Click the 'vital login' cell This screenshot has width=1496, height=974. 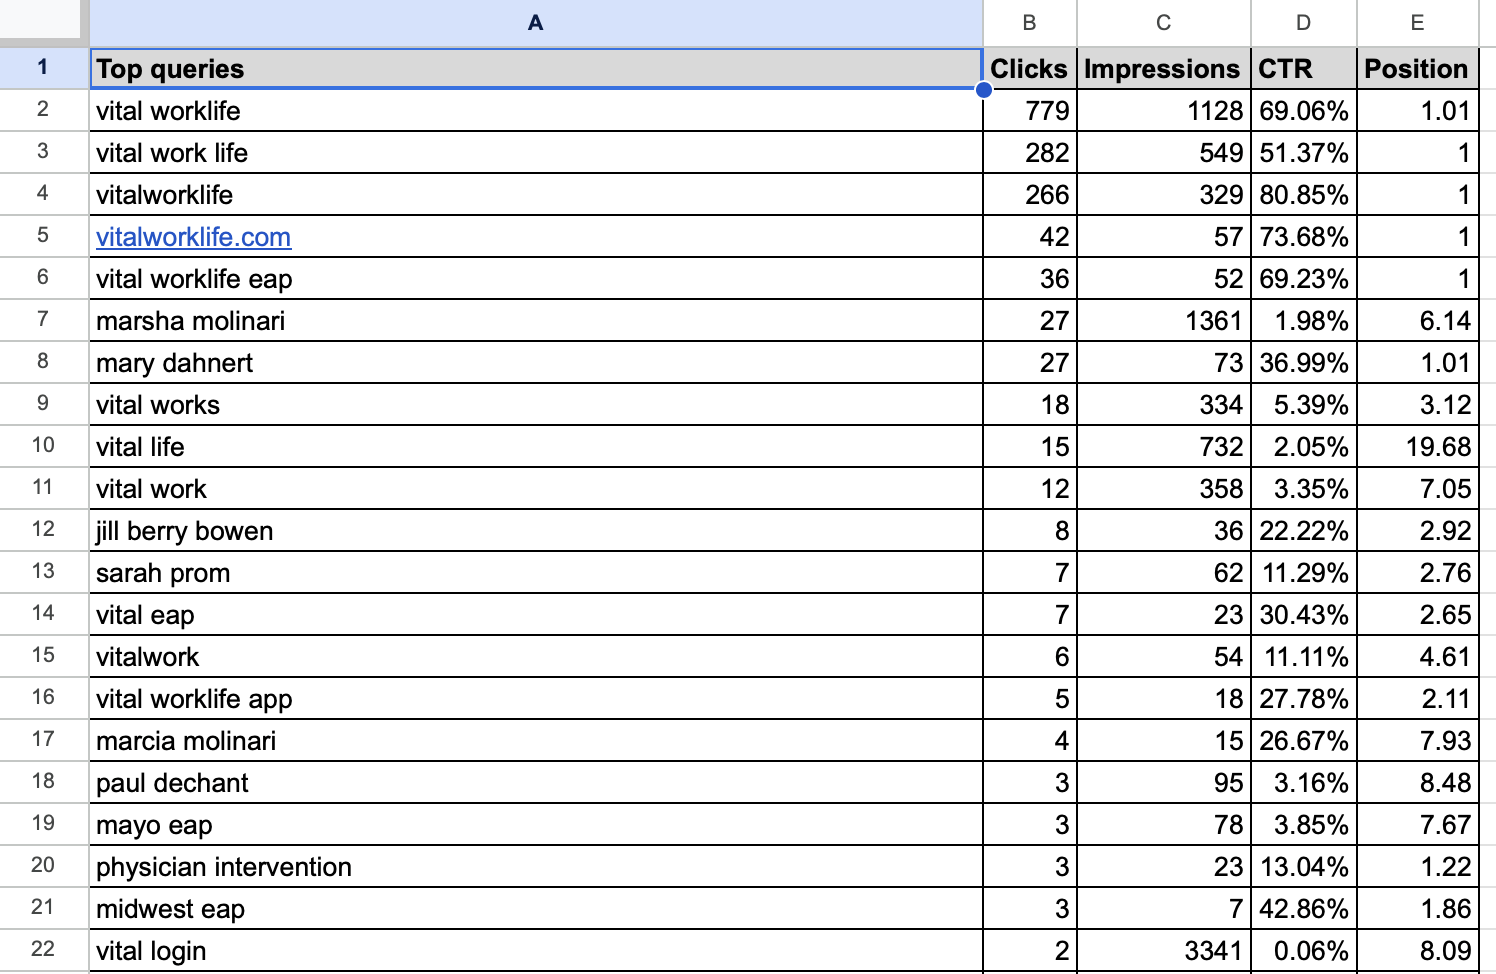[536, 951]
